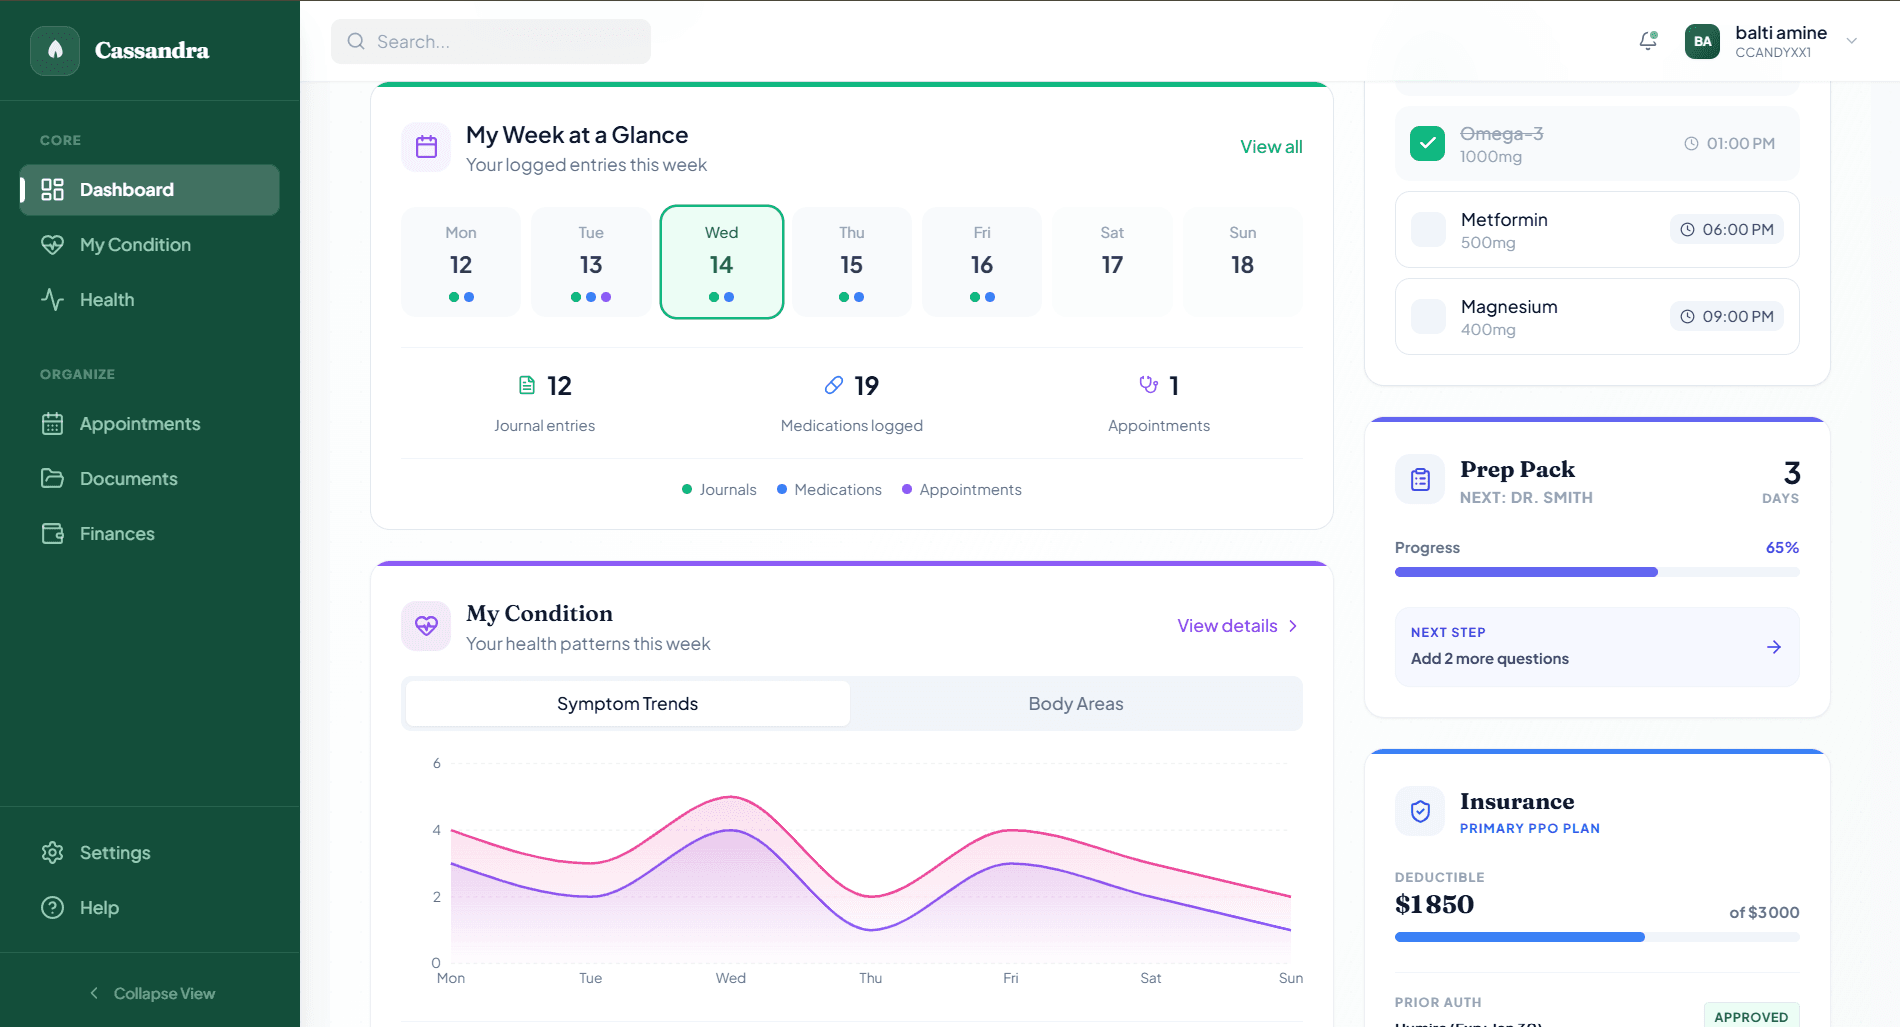The width and height of the screenshot is (1900, 1027).
Task: Click the Finances wallet icon in sidebar
Action: [x=52, y=533]
